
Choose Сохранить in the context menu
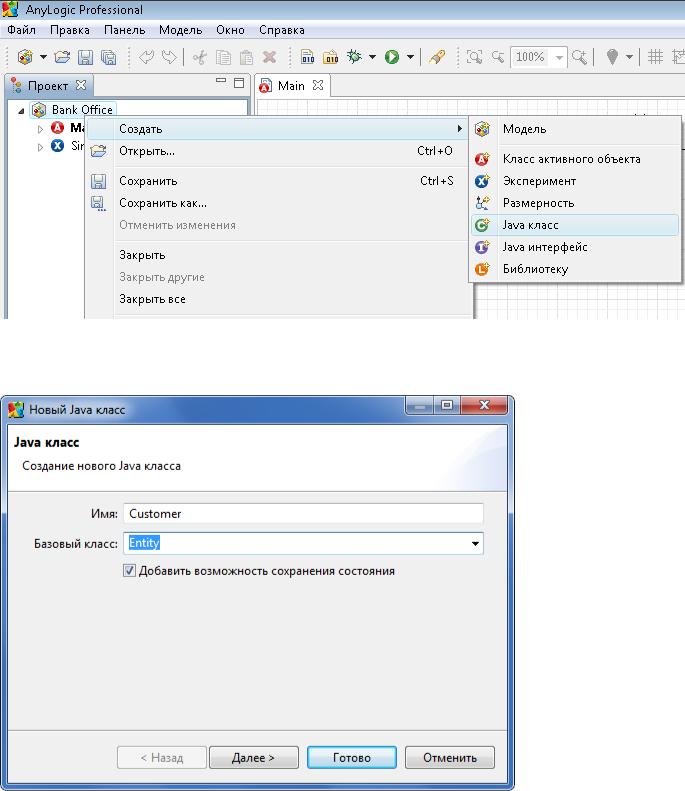click(278, 181)
